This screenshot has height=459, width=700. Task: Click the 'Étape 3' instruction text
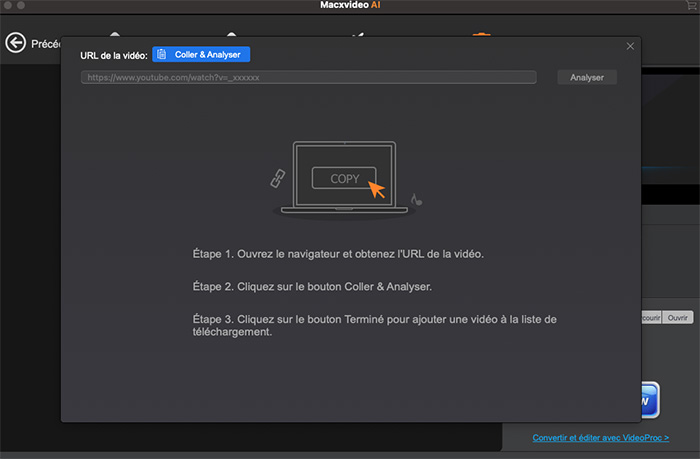click(x=375, y=325)
